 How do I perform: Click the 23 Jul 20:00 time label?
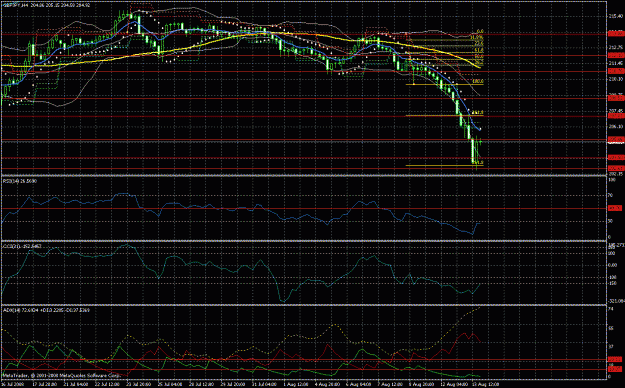coord(138,385)
